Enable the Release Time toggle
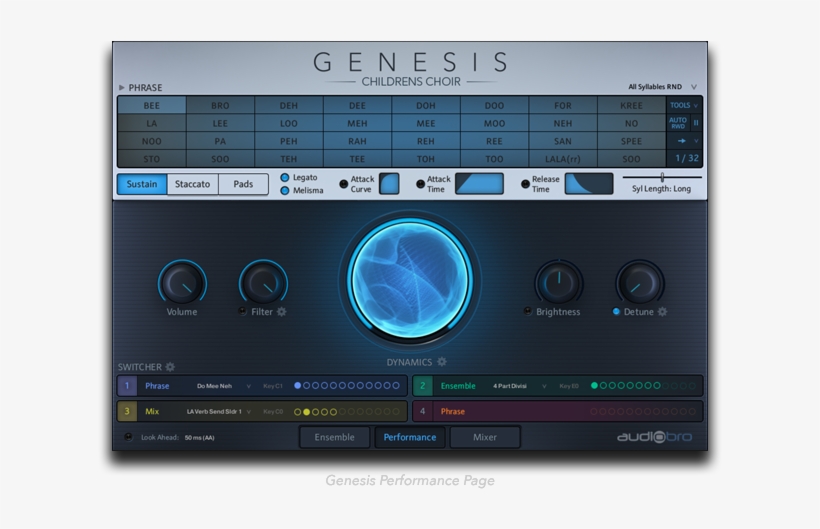Viewport: 820px width, 529px height. pyautogui.click(x=526, y=184)
